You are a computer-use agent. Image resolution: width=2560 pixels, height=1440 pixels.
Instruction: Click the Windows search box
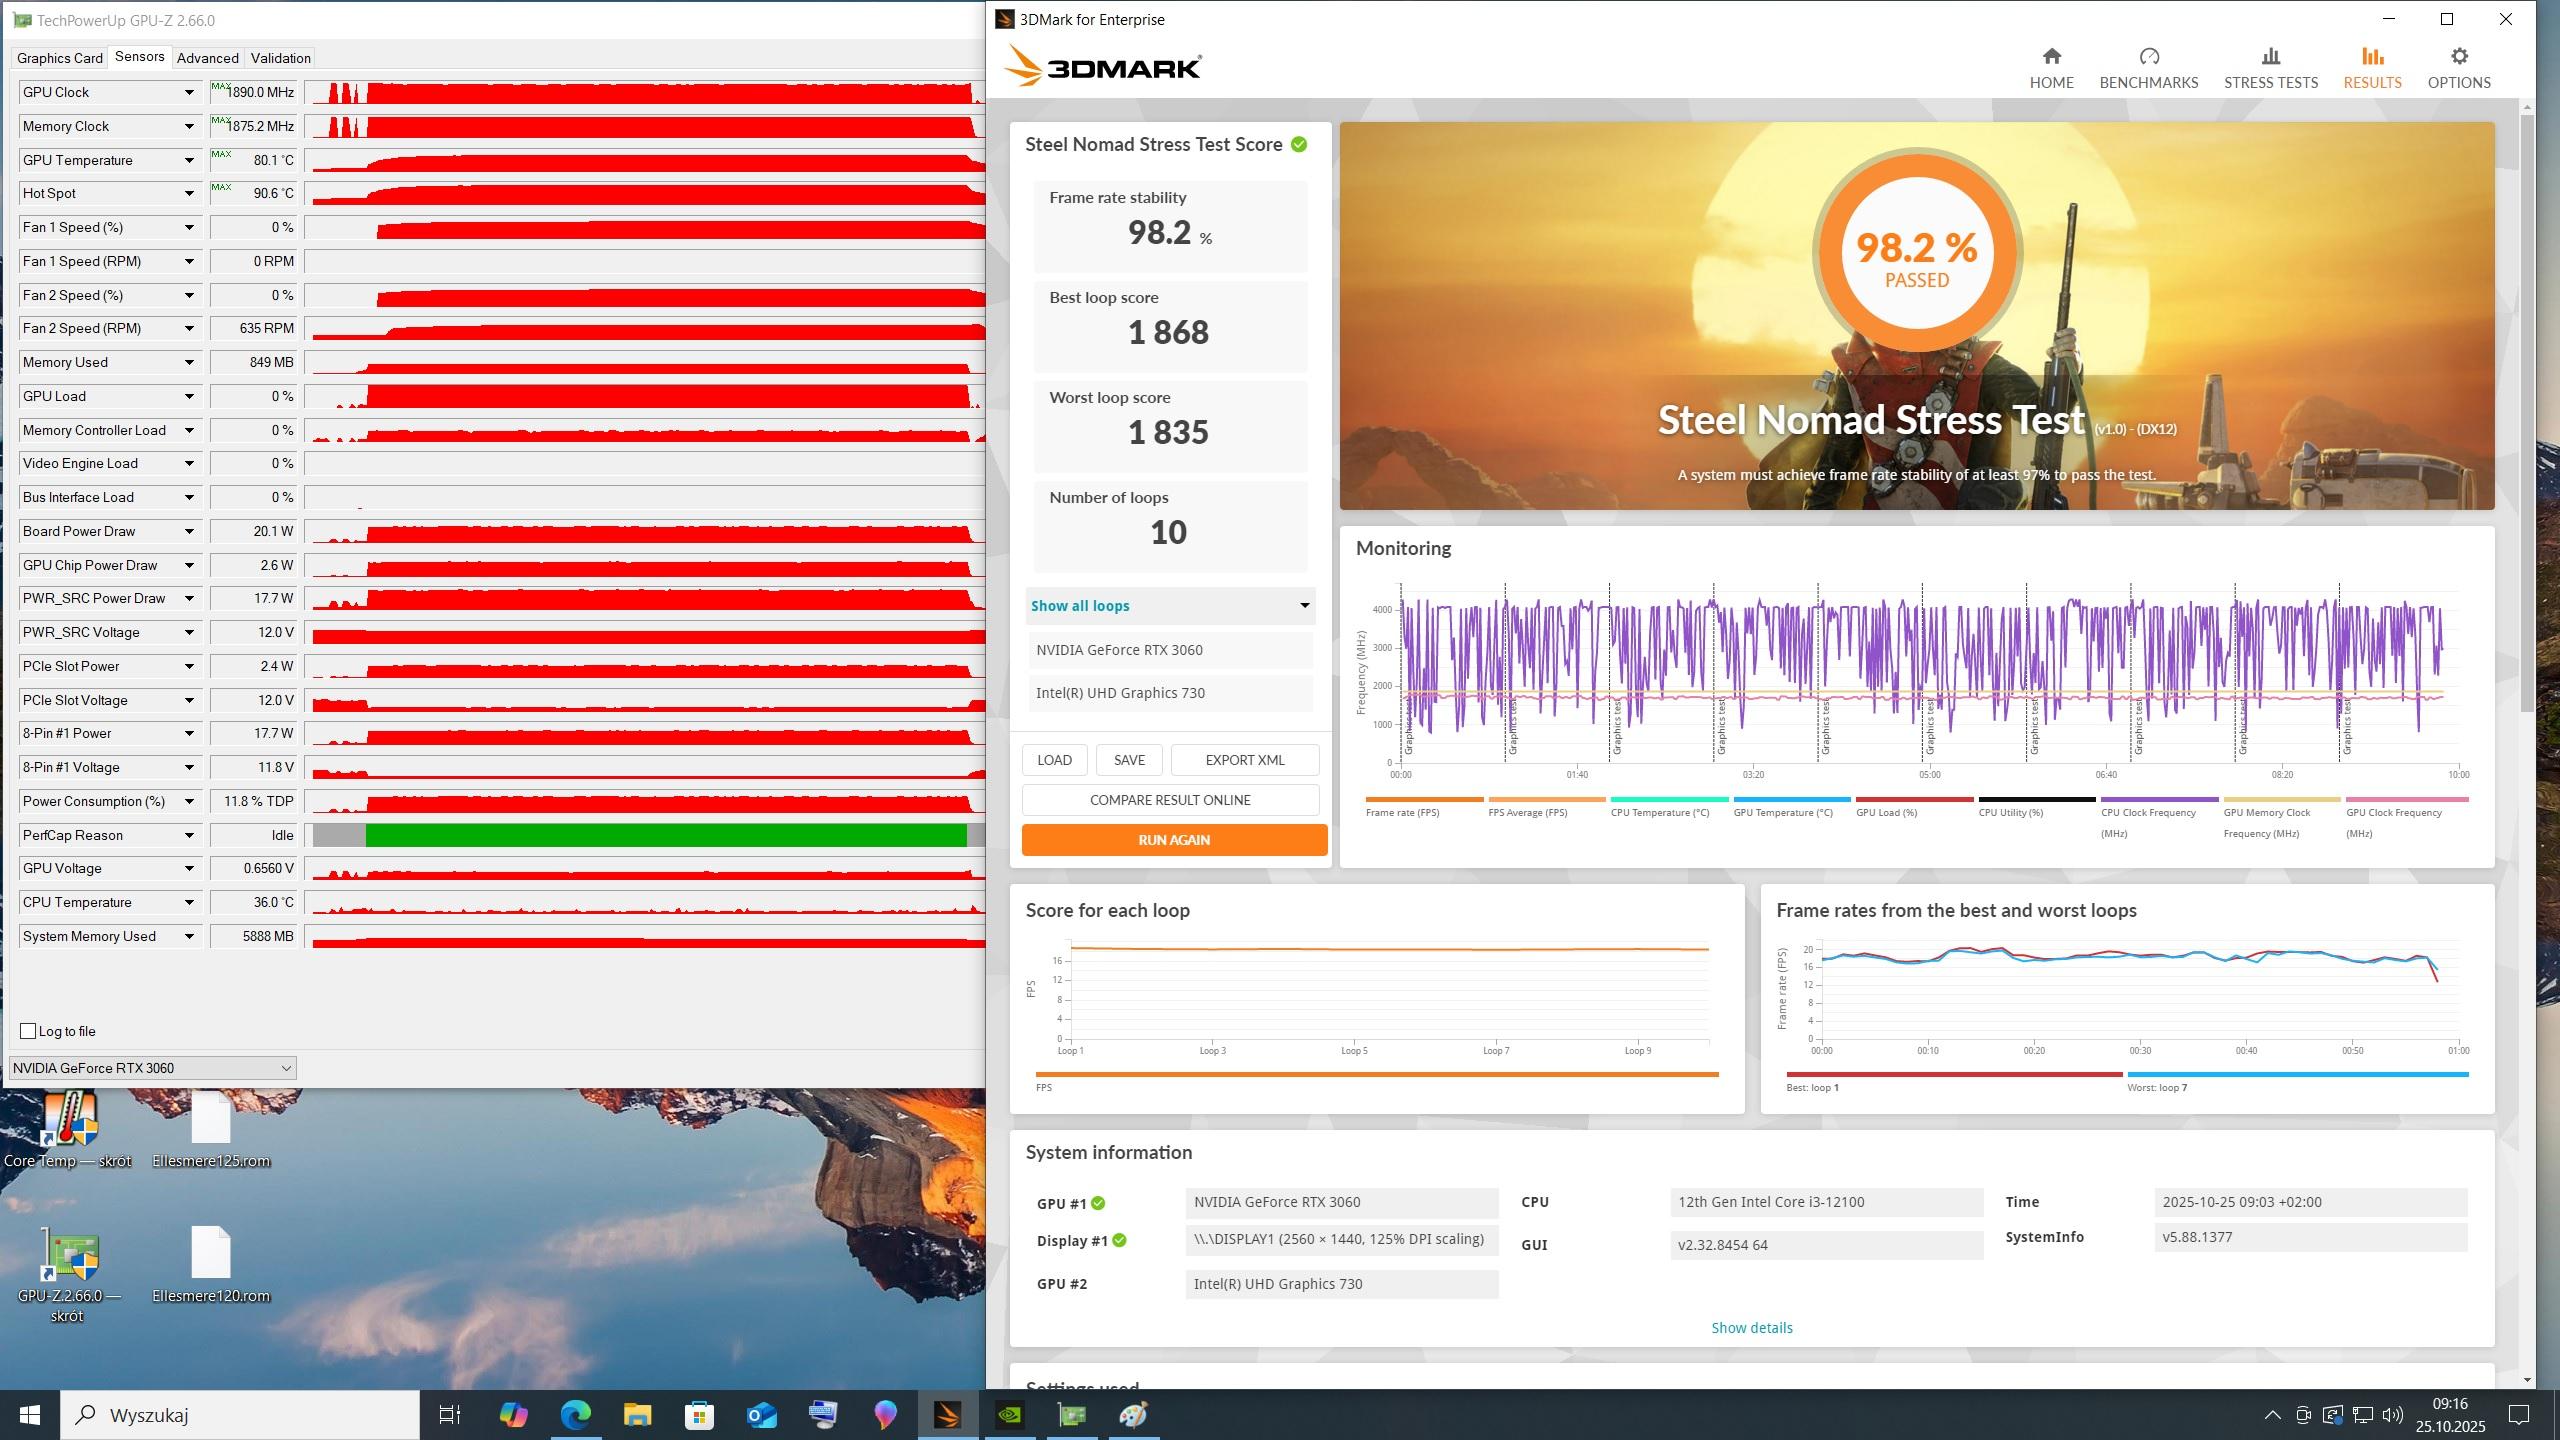click(240, 1414)
